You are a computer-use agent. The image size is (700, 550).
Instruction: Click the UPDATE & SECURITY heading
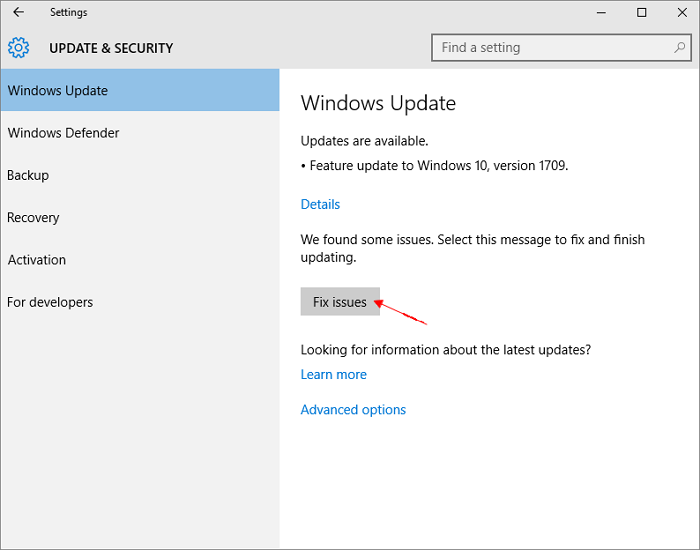[111, 48]
